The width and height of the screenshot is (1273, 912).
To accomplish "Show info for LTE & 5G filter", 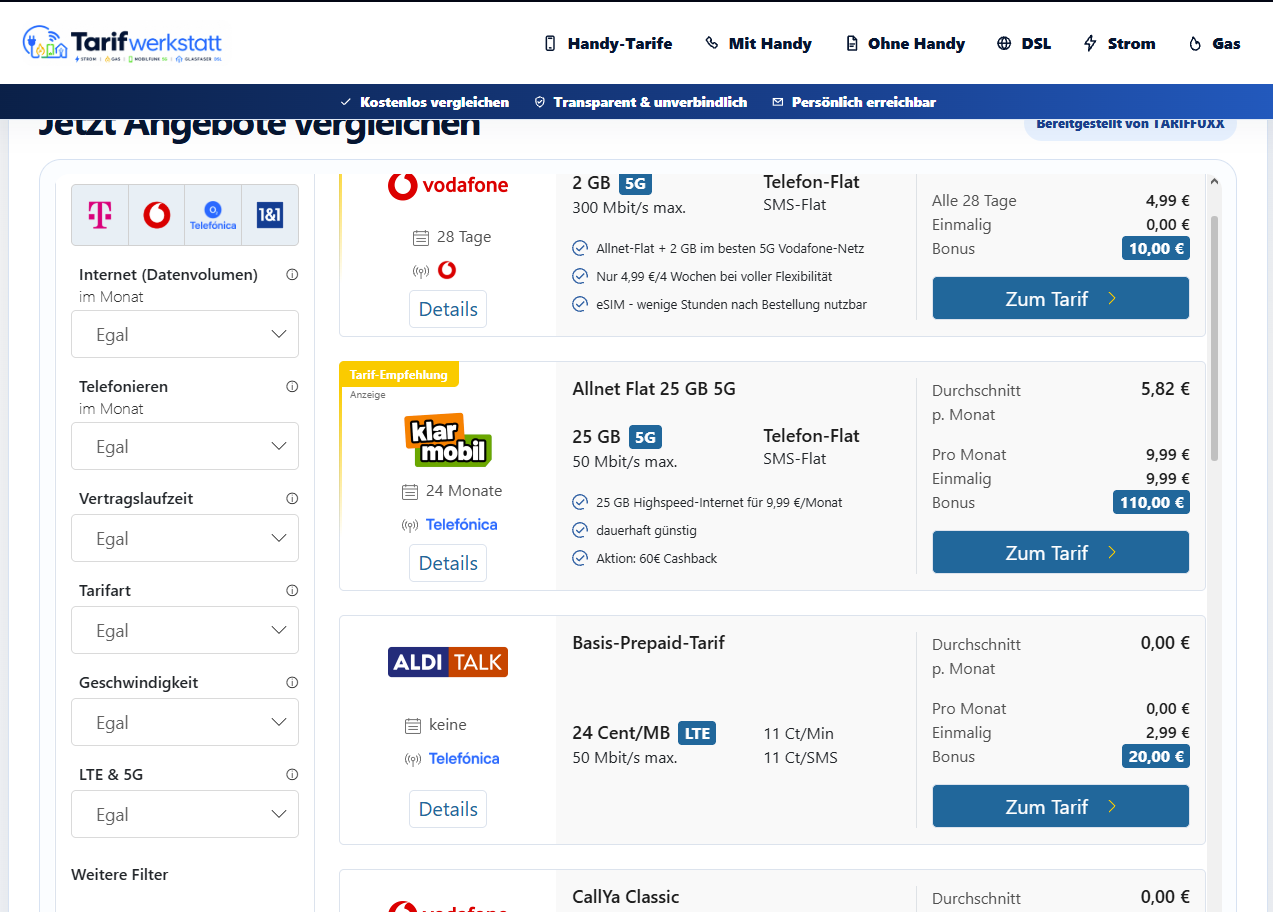I will [292, 775].
